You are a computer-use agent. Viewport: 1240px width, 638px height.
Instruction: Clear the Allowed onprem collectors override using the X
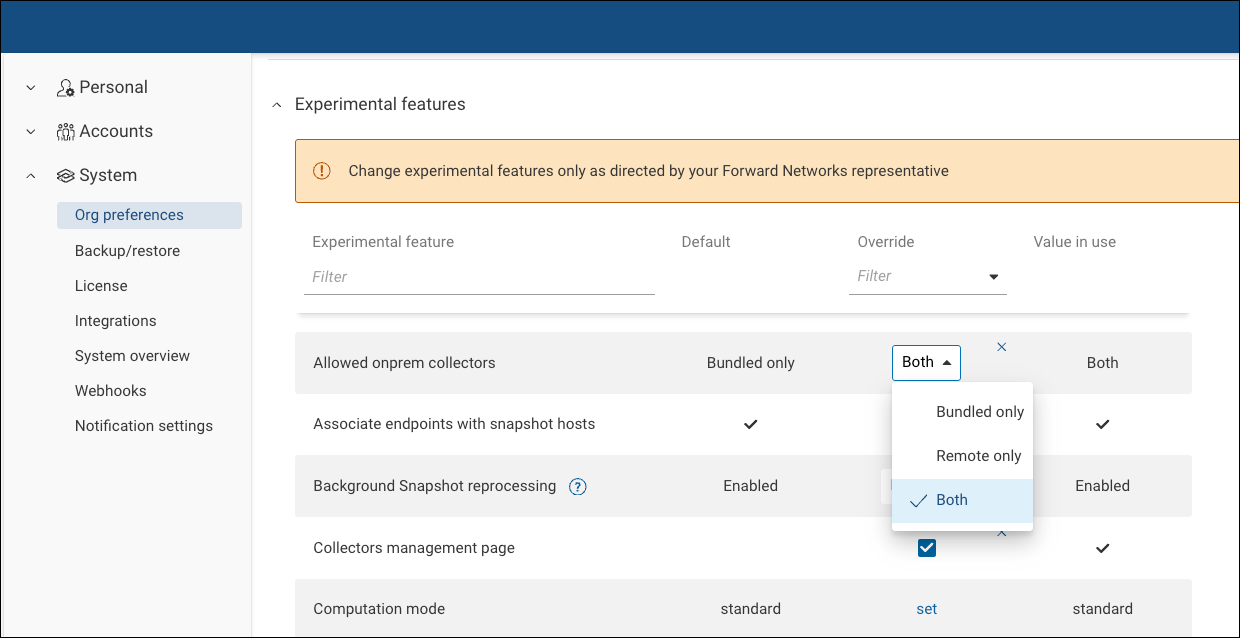[x=1001, y=346]
